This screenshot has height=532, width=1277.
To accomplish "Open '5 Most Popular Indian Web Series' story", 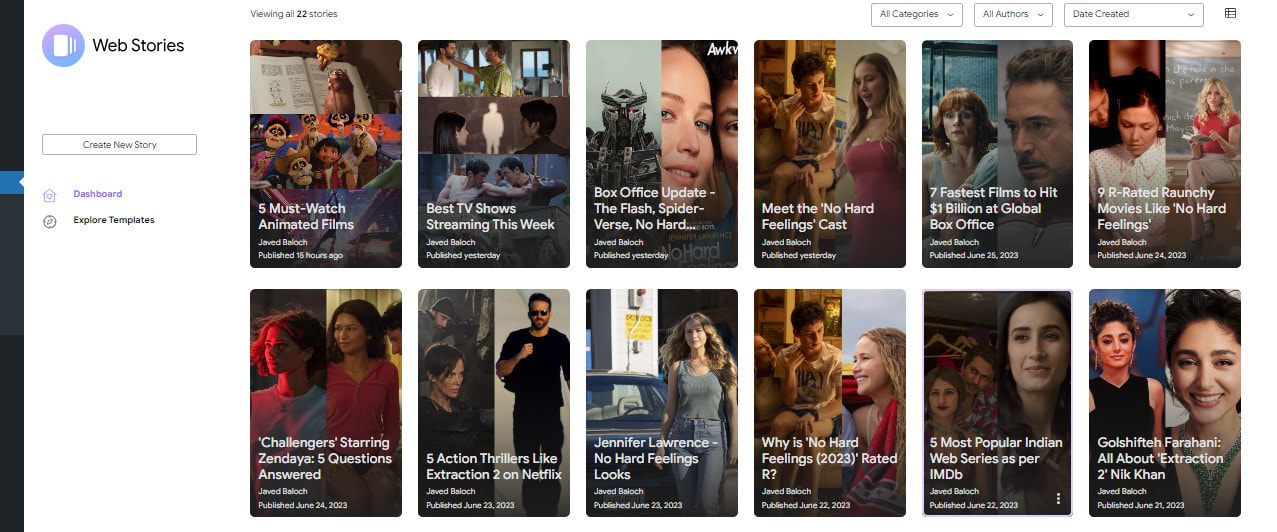I will 998,403.
